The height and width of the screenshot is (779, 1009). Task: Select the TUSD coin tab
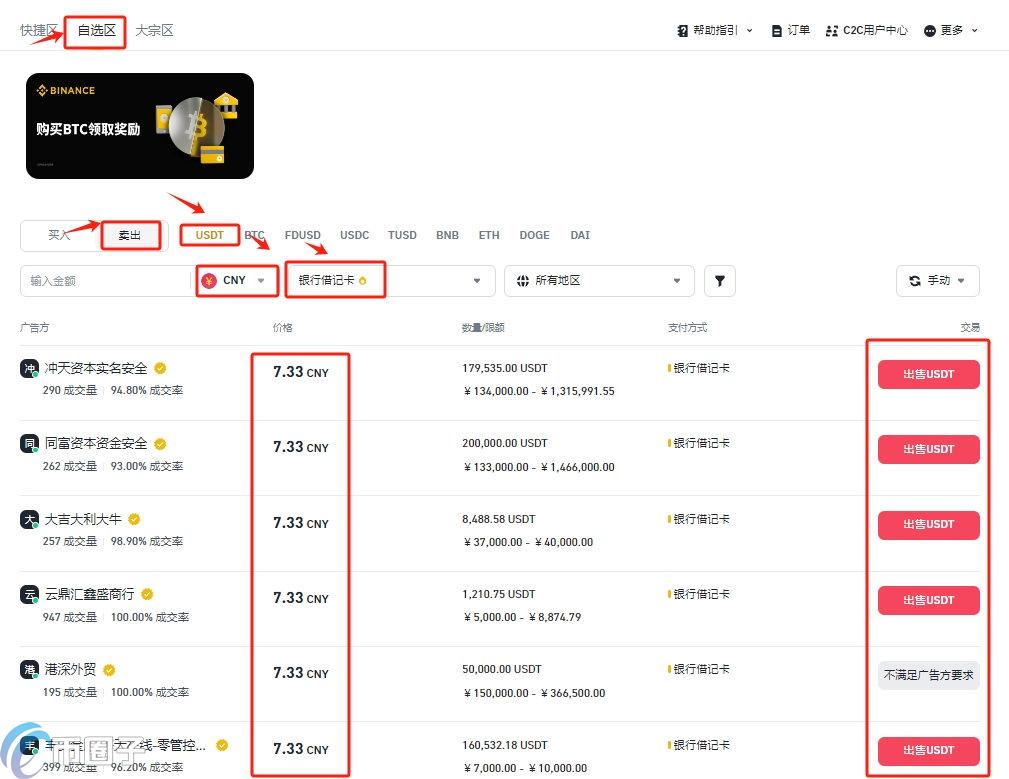[402, 235]
